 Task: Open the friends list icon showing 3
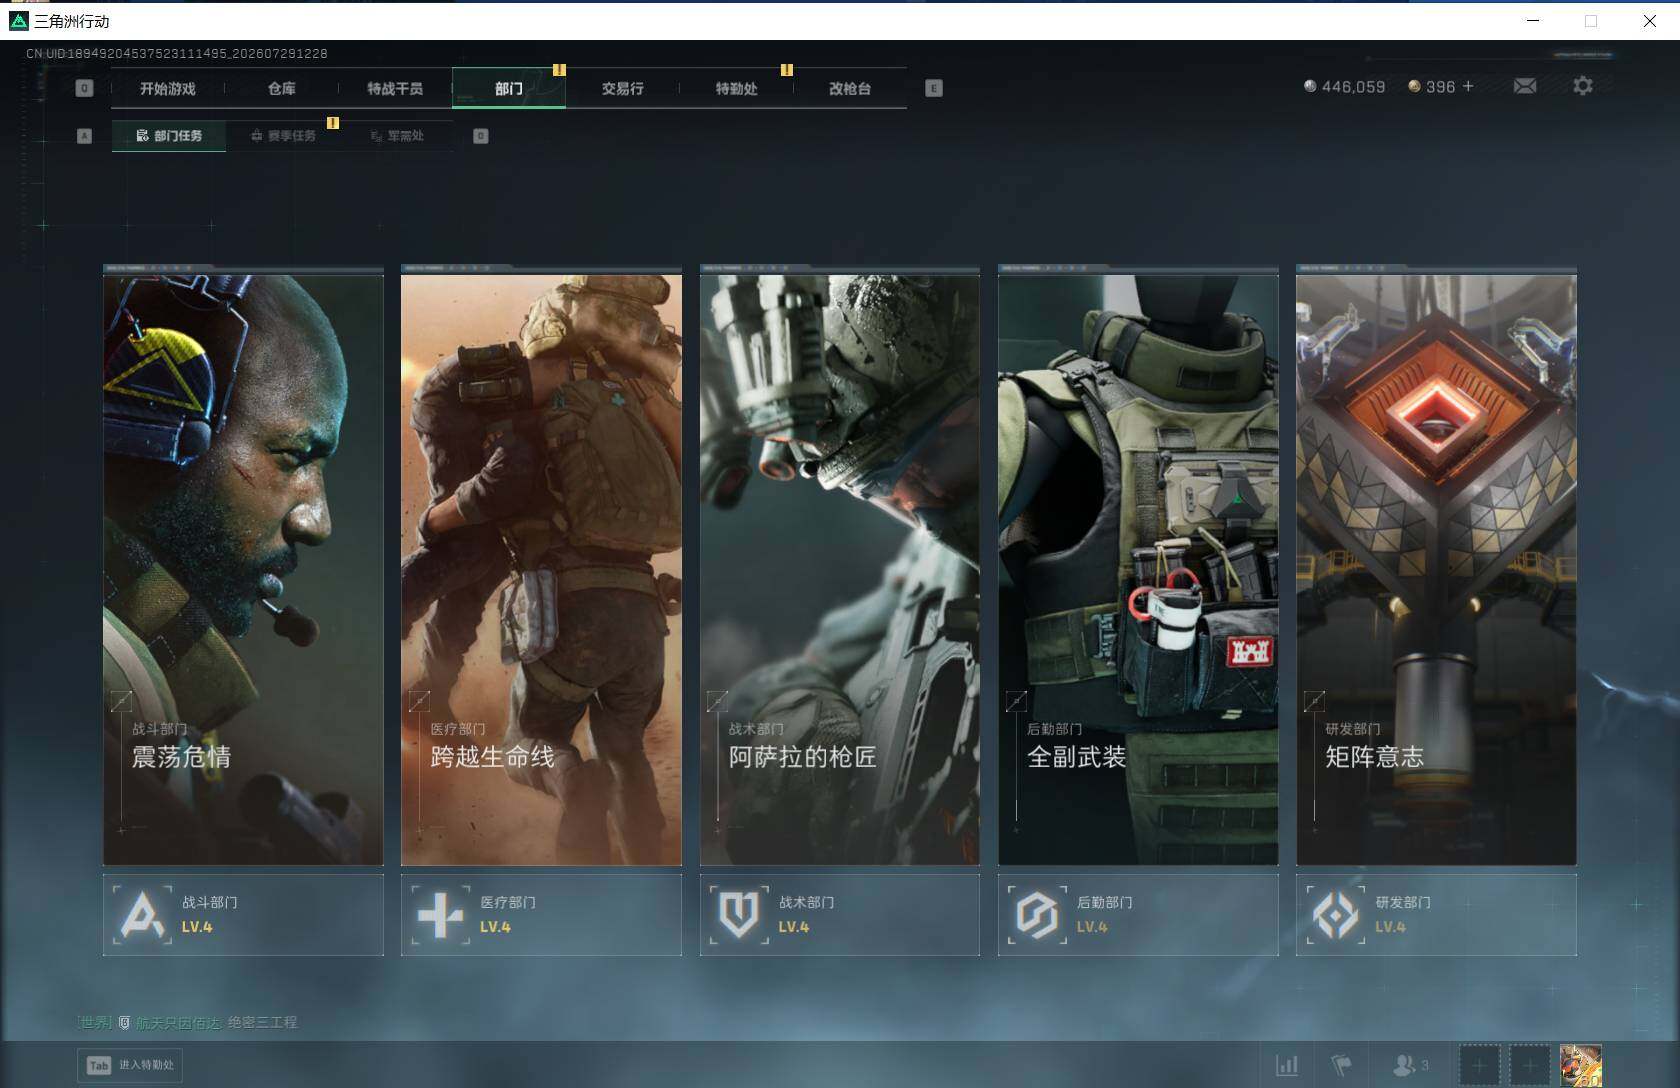[1410, 1066]
